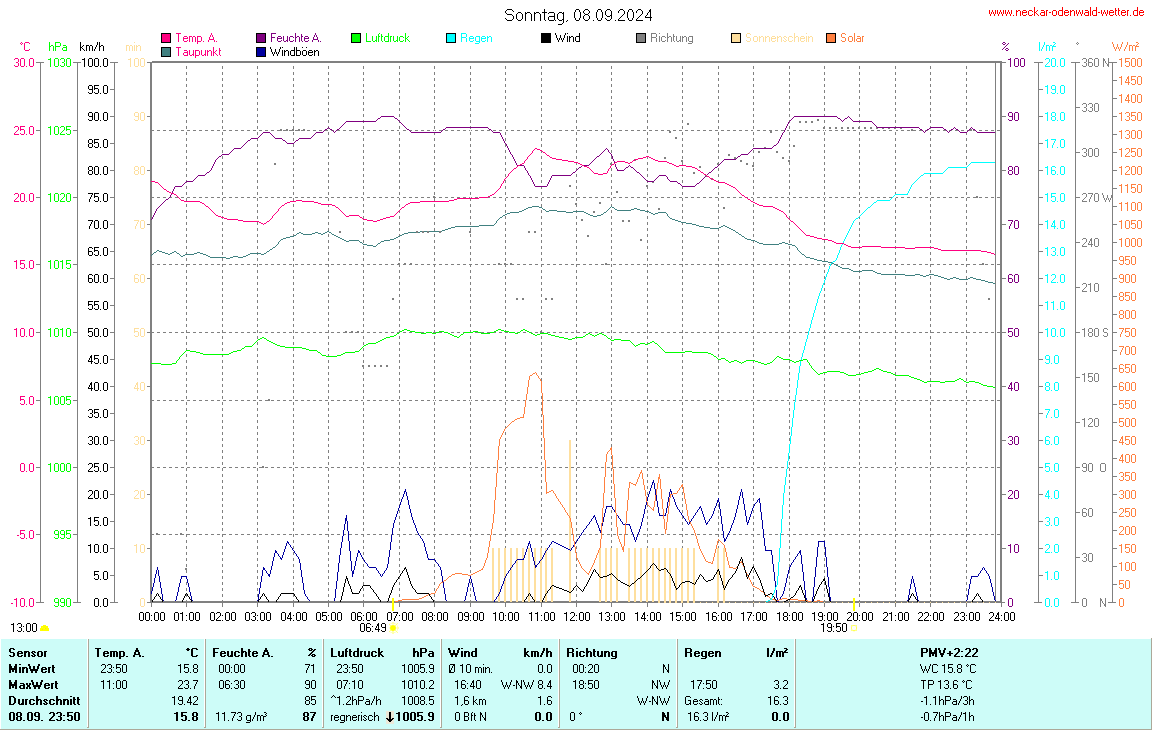Click the Luftdruck column header in table
This screenshot has height=730, width=1152.
click(x=357, y=652)
